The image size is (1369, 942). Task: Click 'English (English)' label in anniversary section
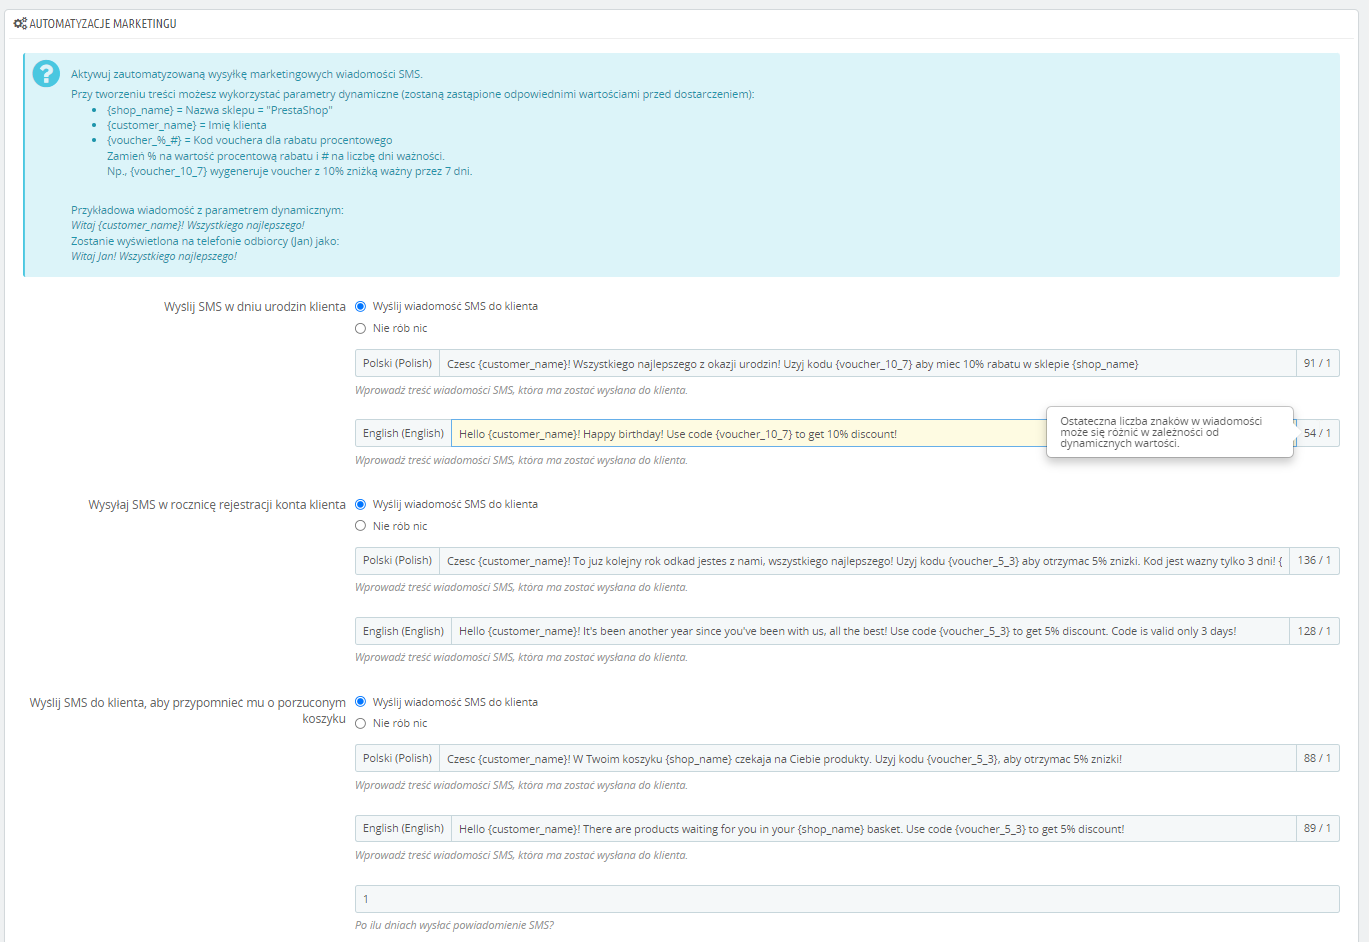click(403, 631)
